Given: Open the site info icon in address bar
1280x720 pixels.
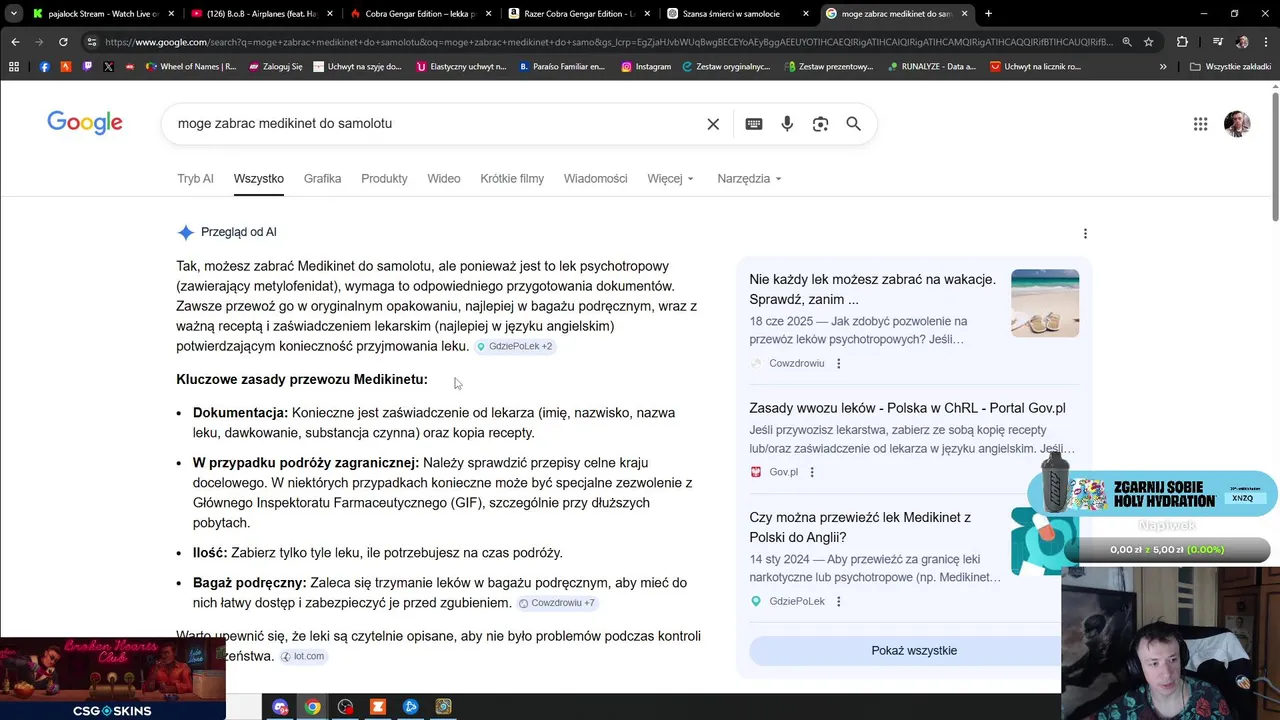Looking at the screenshot, I should [92, 42].
